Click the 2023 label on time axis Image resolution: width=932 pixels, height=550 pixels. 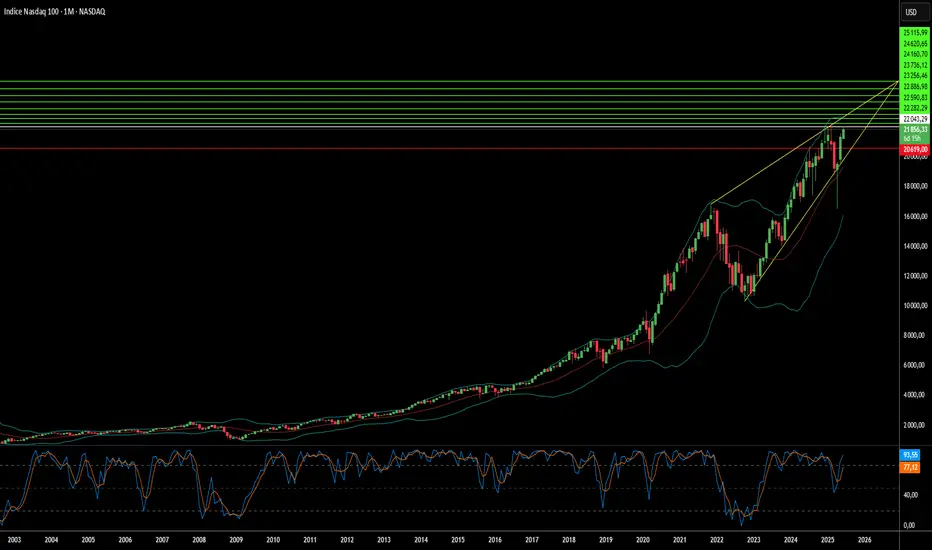coord(754,540)
